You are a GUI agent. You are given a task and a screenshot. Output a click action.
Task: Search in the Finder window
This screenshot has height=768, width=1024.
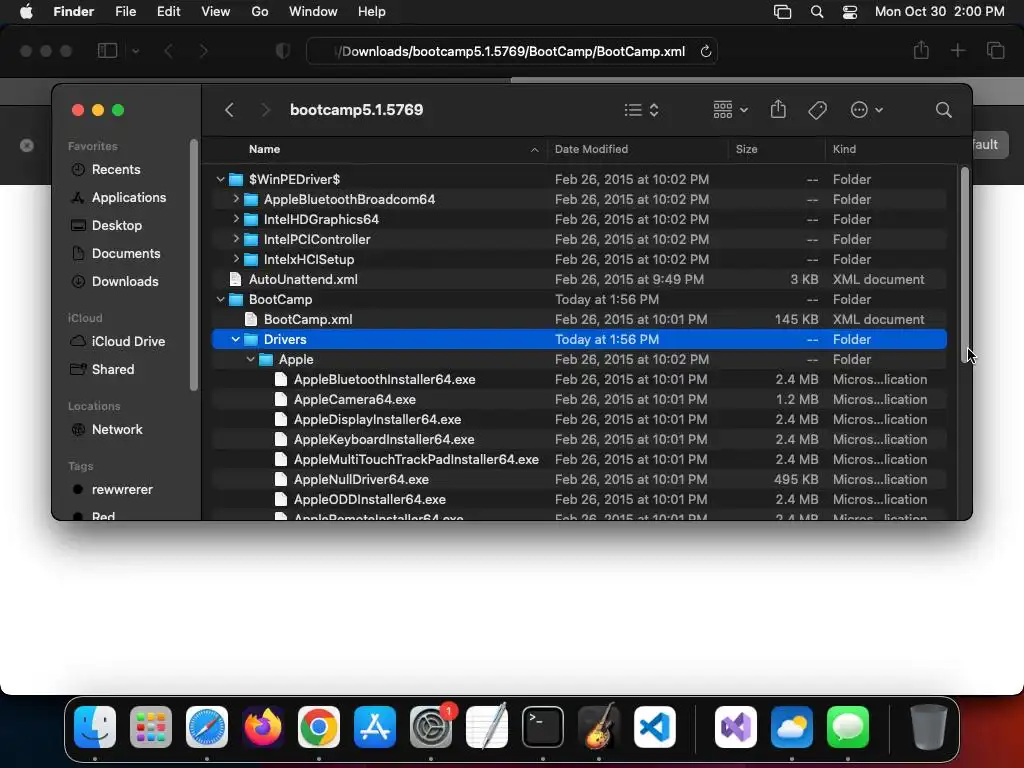943,110
